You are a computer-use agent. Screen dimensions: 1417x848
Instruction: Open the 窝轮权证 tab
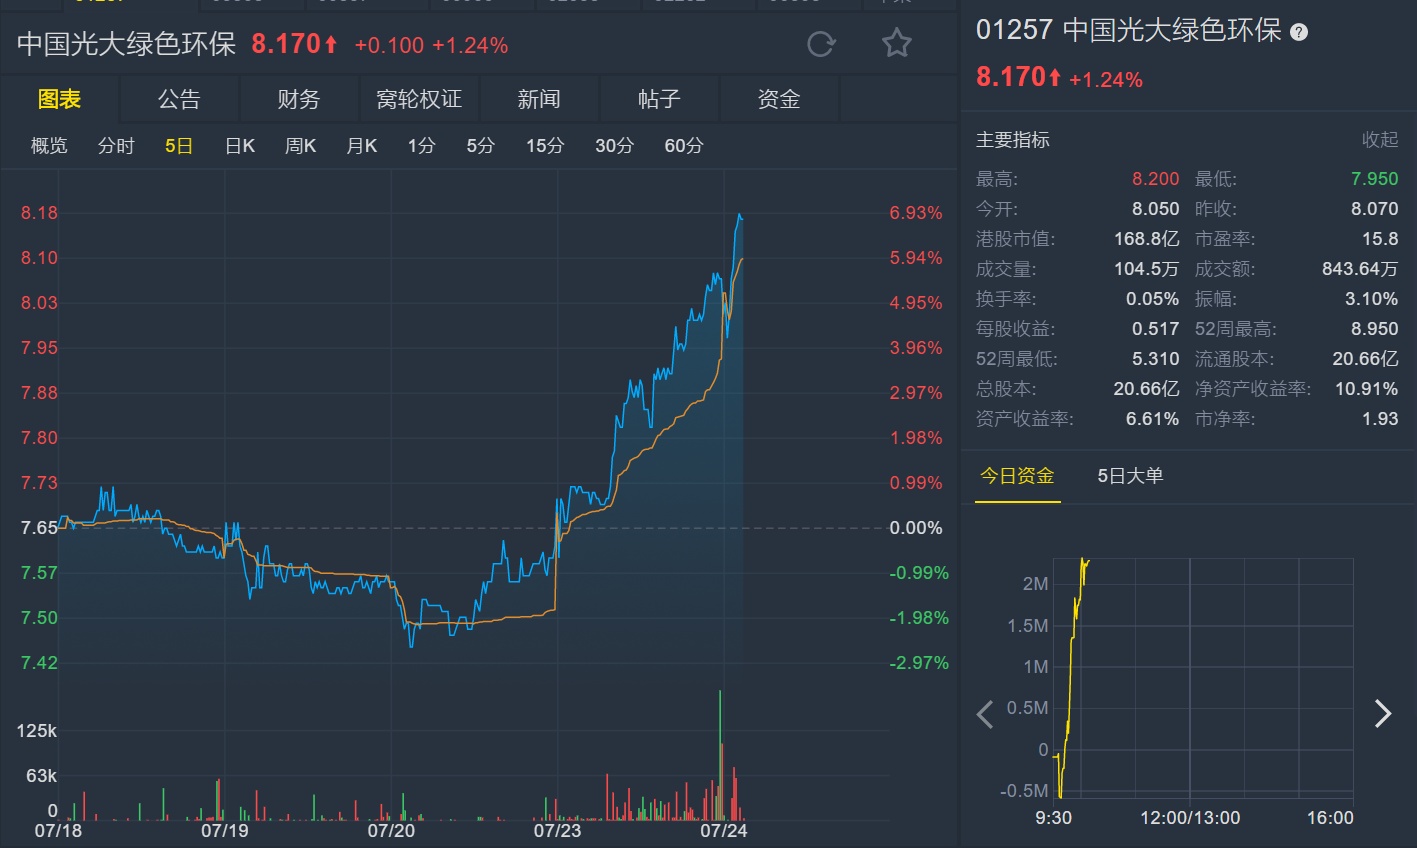pos(419,99)
